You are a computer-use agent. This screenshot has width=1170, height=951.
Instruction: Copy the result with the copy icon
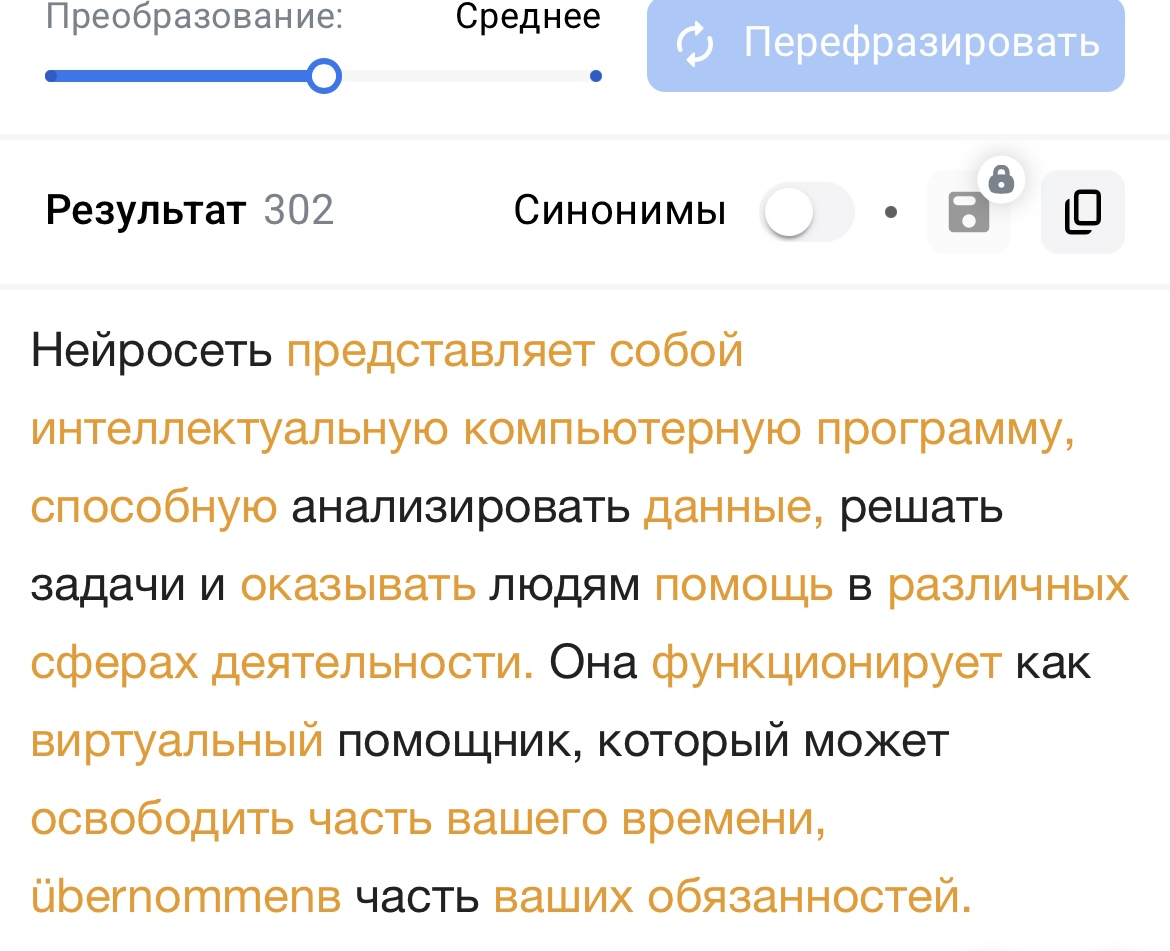pos(1082,212)
